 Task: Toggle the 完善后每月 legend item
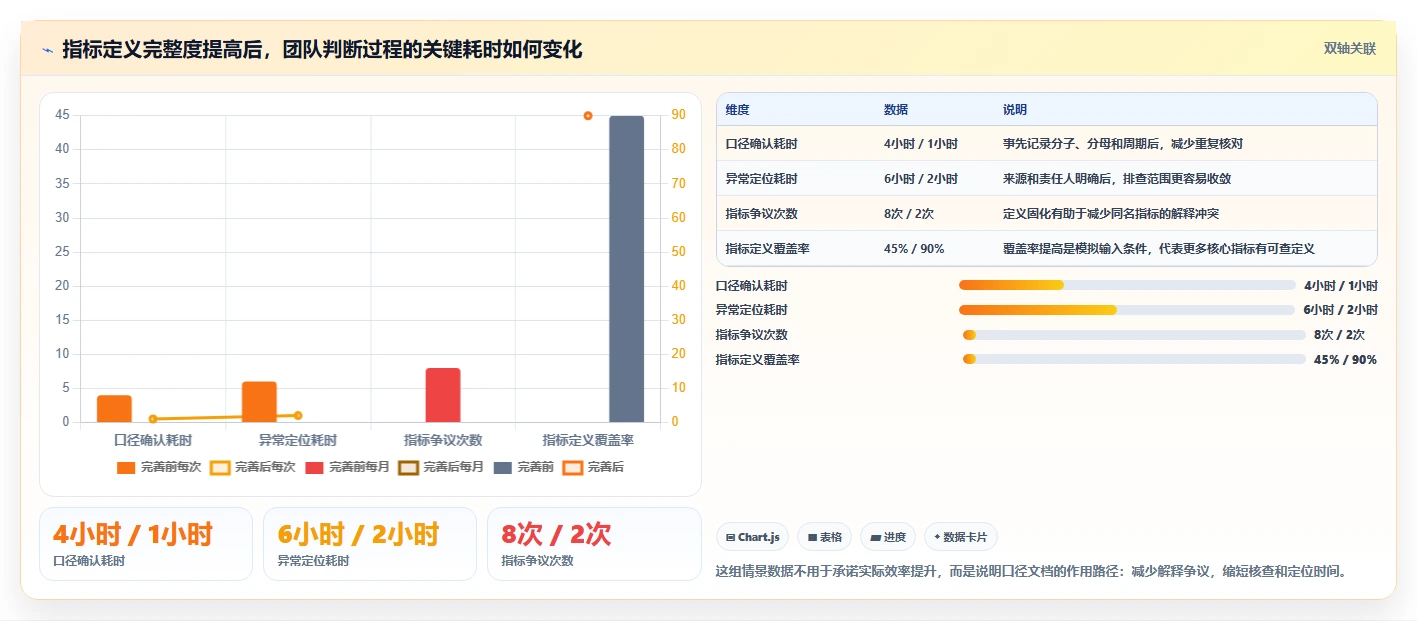tap(441, 467)
